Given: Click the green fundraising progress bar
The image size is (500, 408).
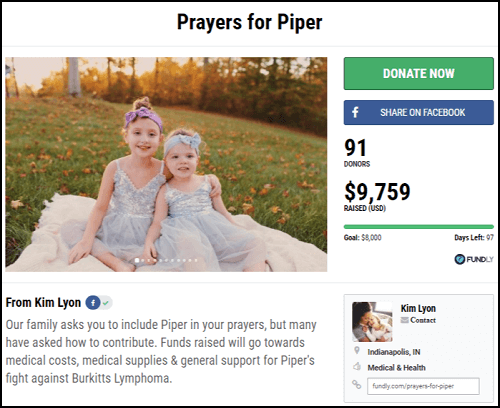Looking at the screenshot, I should 419,227.
